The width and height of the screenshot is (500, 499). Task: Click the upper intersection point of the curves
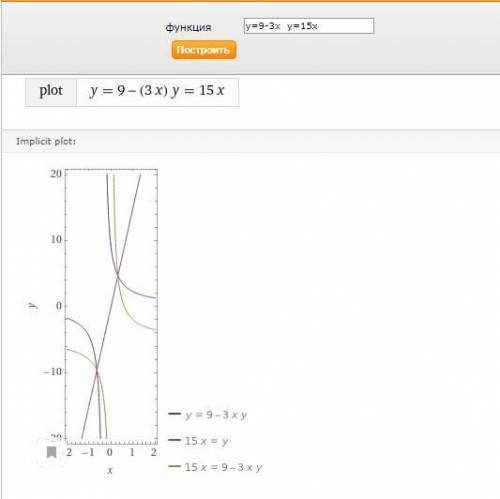click(x=117, y=275)
